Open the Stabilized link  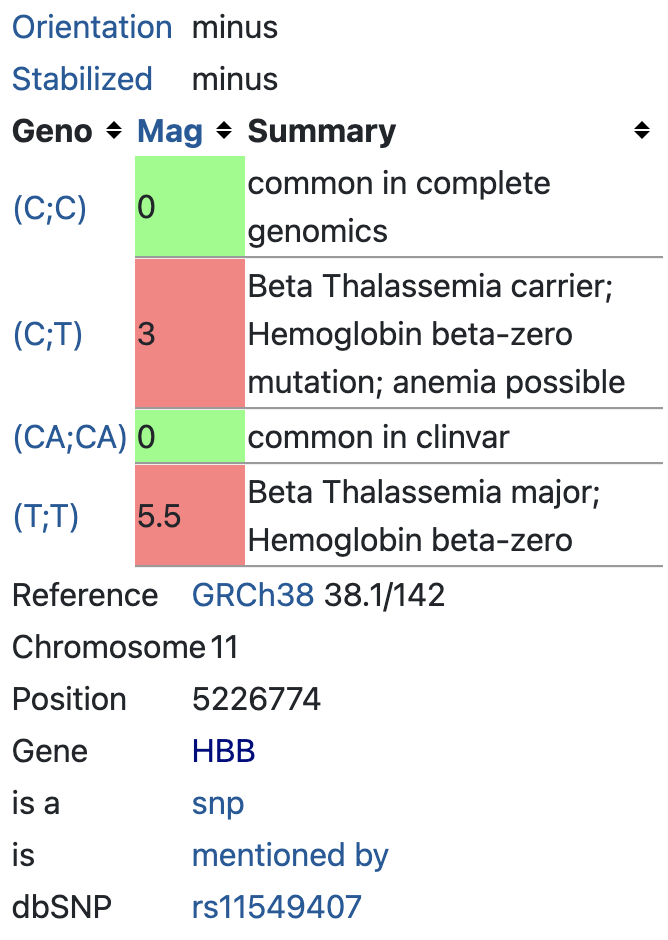[x=81, y=79]
